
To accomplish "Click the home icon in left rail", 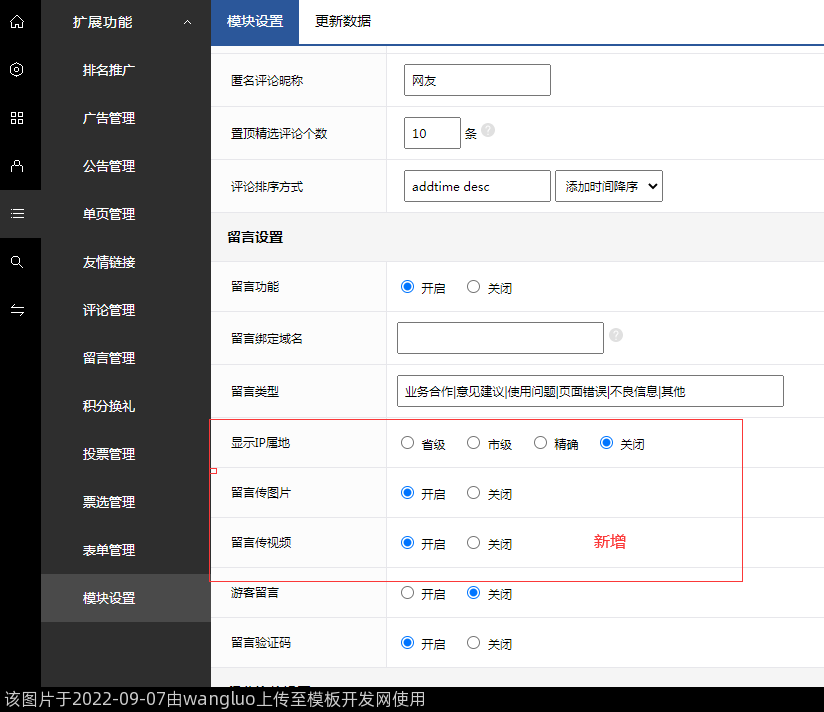I will coord(16,21).
